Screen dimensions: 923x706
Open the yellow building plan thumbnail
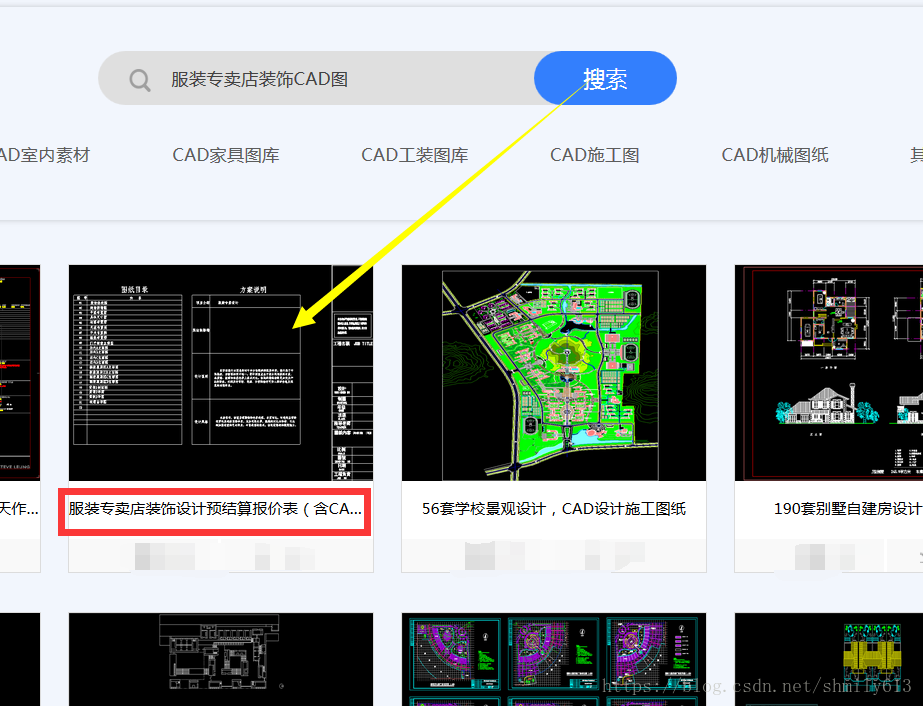point(829,659)
